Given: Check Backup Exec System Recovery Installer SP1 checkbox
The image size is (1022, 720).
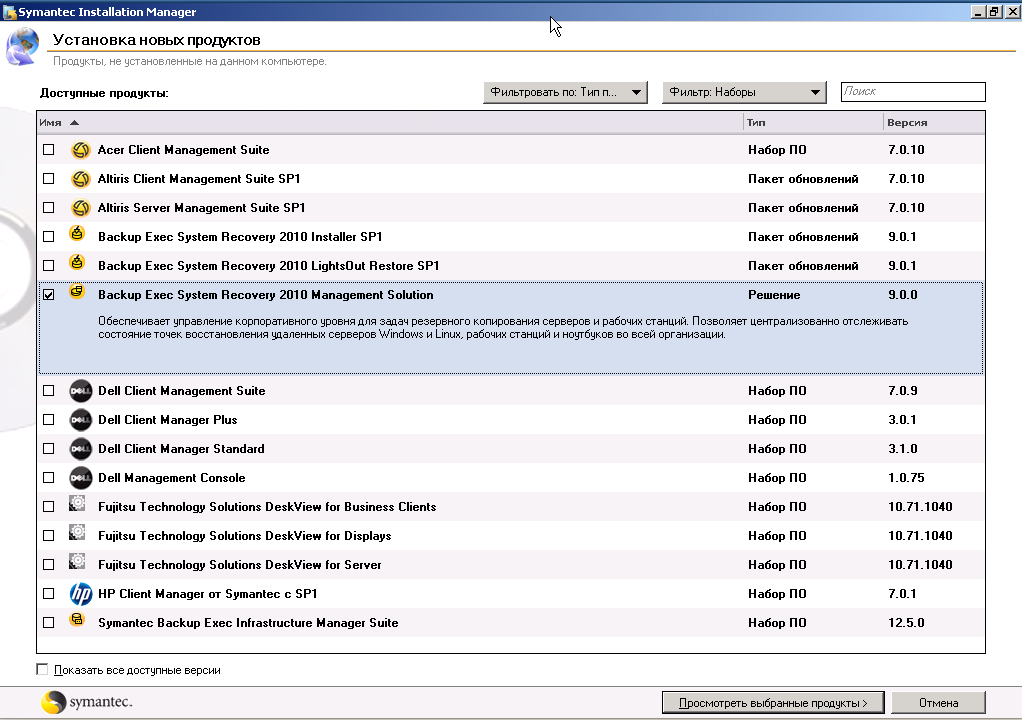Looking at the screenshot, I should (x=49, y=237).
